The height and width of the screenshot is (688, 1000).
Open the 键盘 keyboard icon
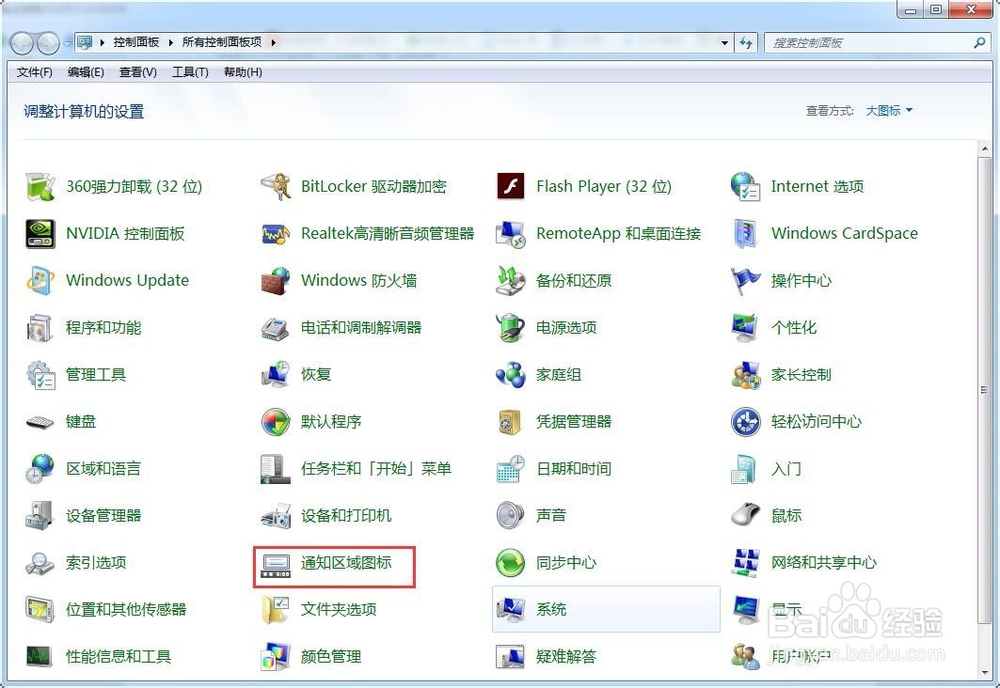click(x=40, y=422)
